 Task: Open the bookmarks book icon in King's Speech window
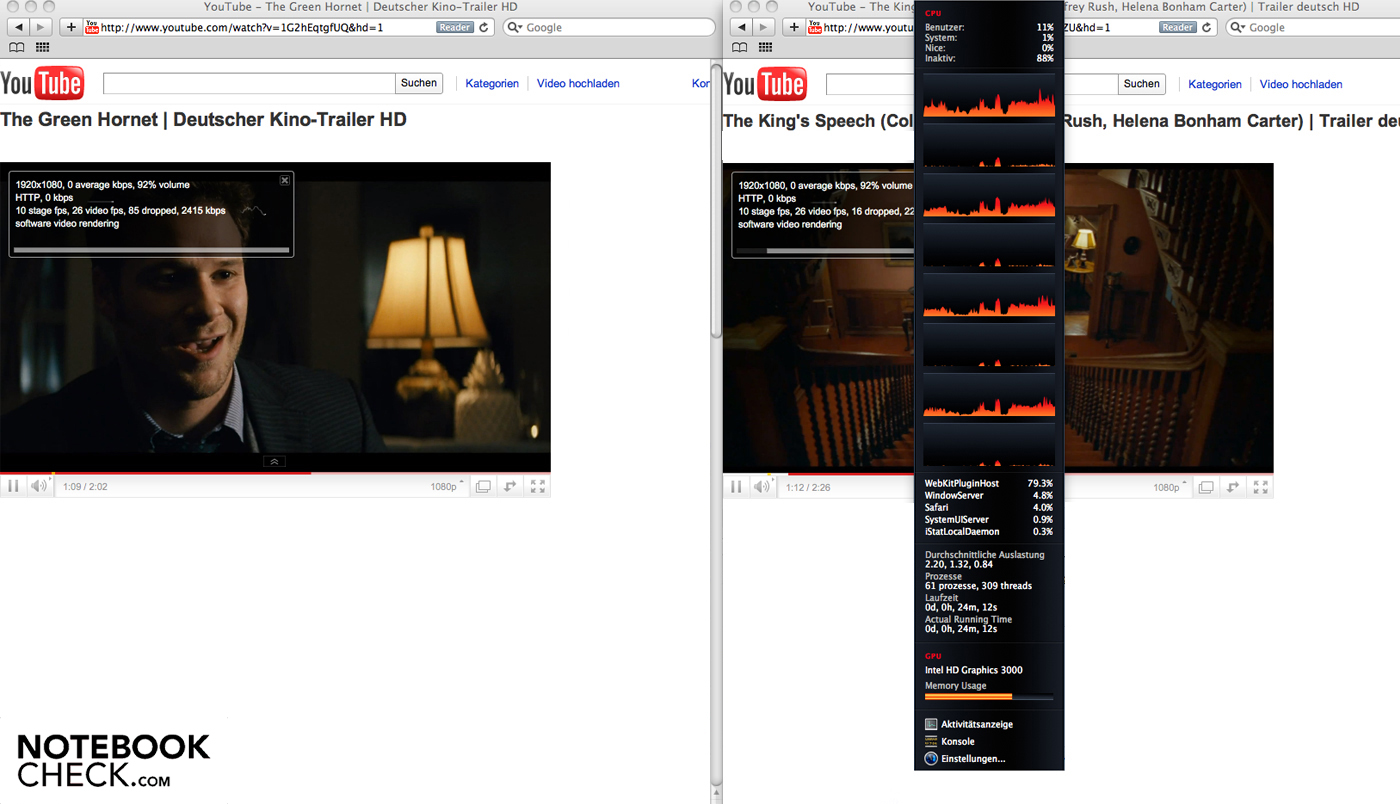[x=740, y=47]
